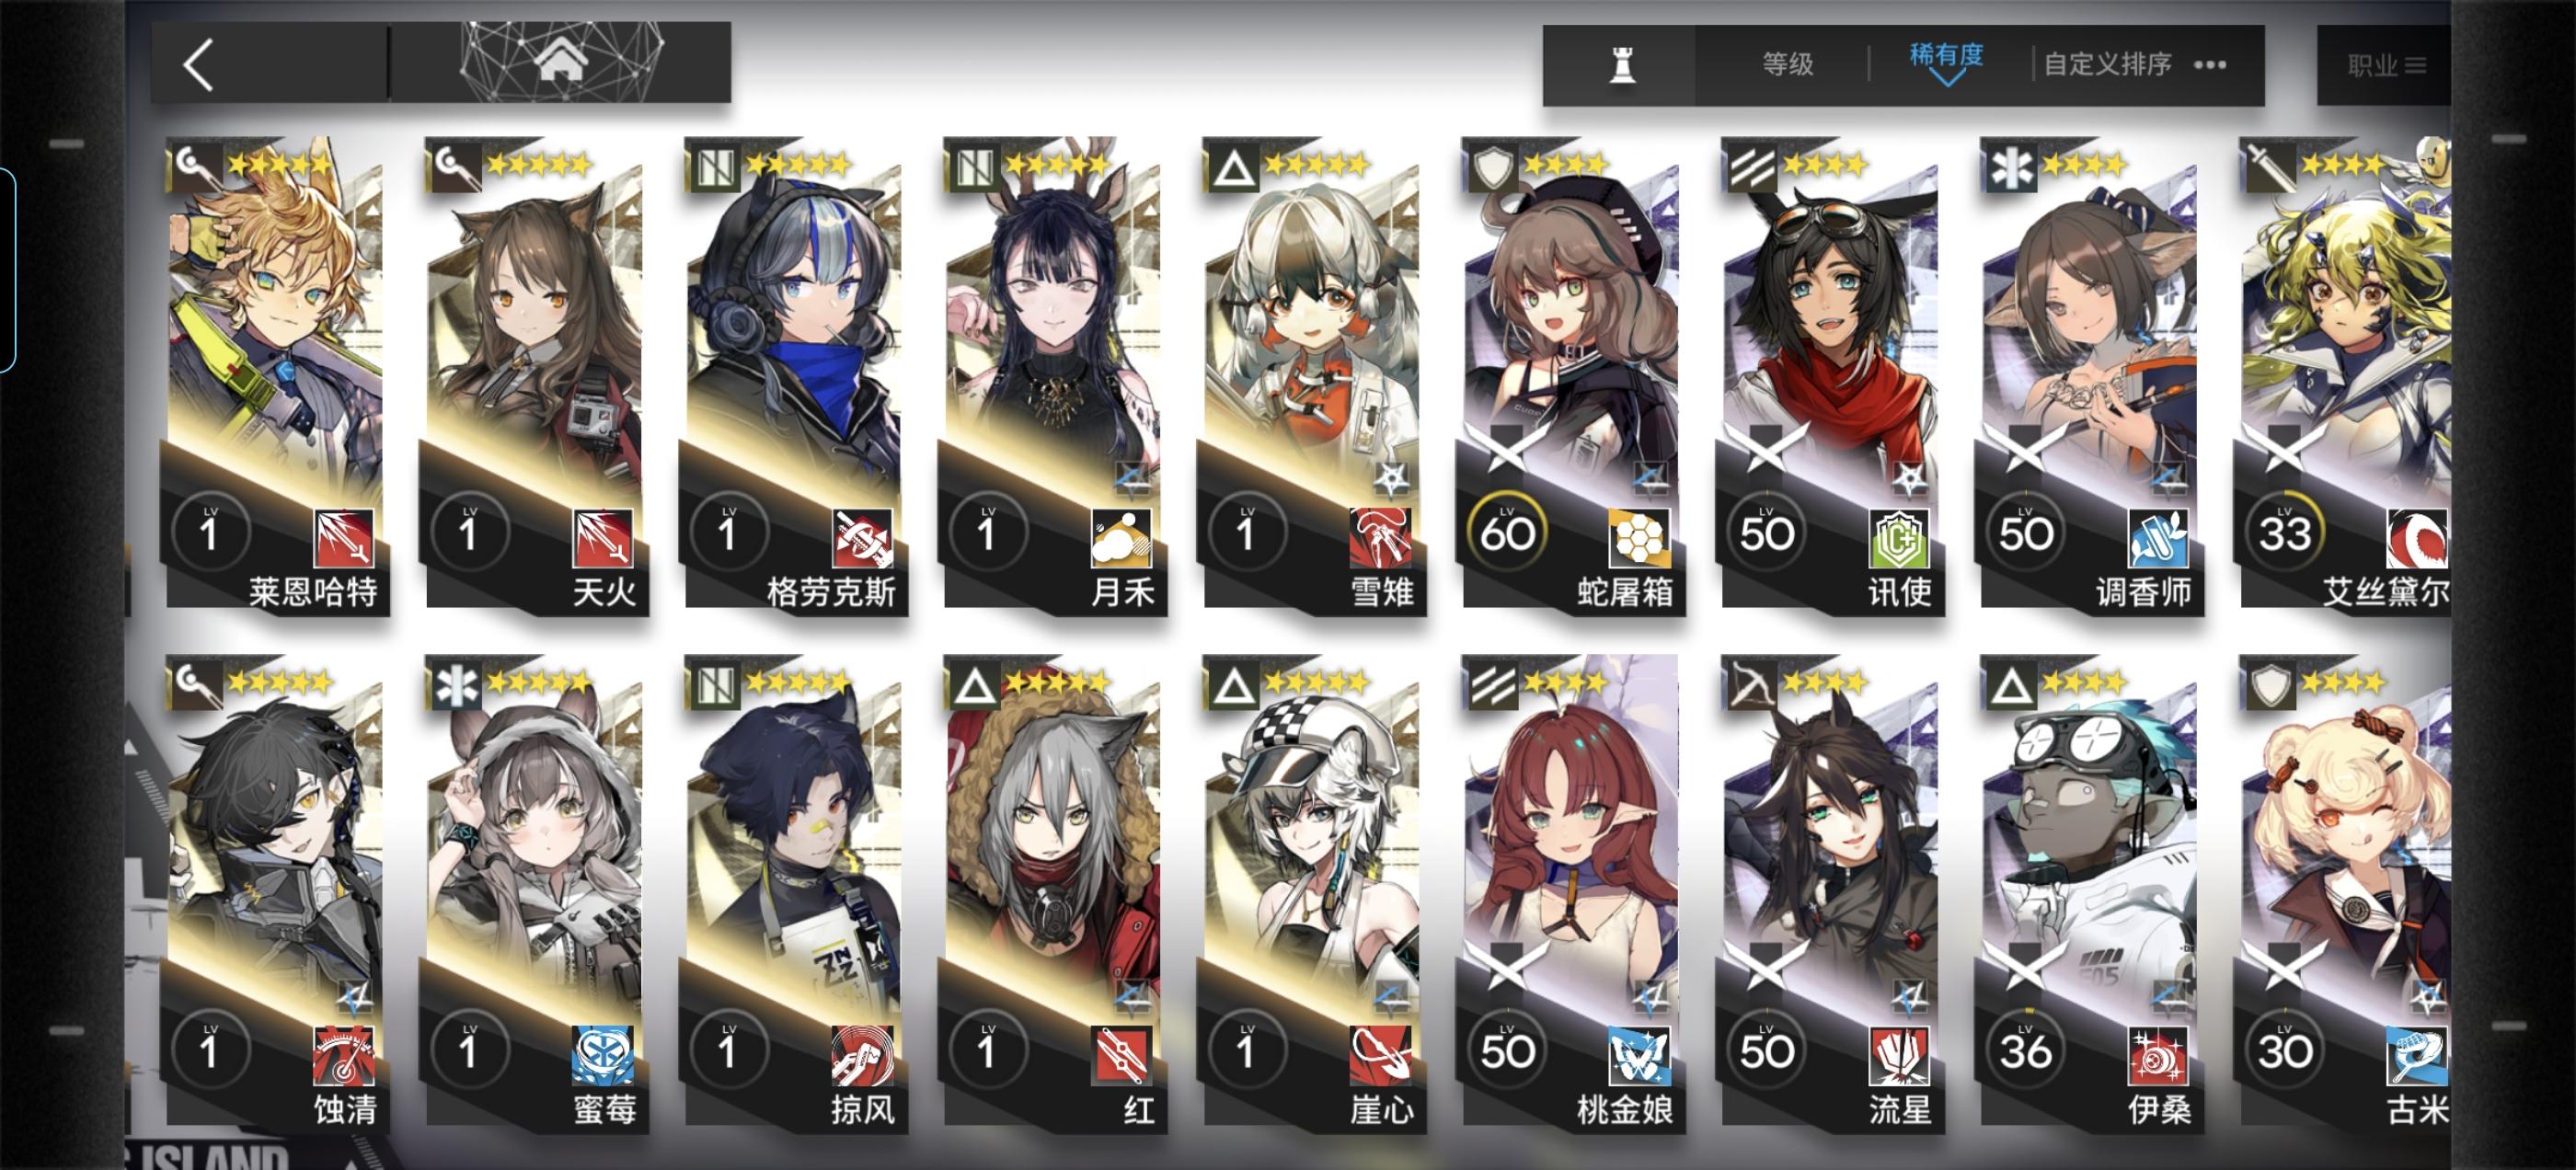Sort operators by 稀有度
The width and height of the screenshot is (2576, 1170).
pyautogui.click(x=1946, y=55)
